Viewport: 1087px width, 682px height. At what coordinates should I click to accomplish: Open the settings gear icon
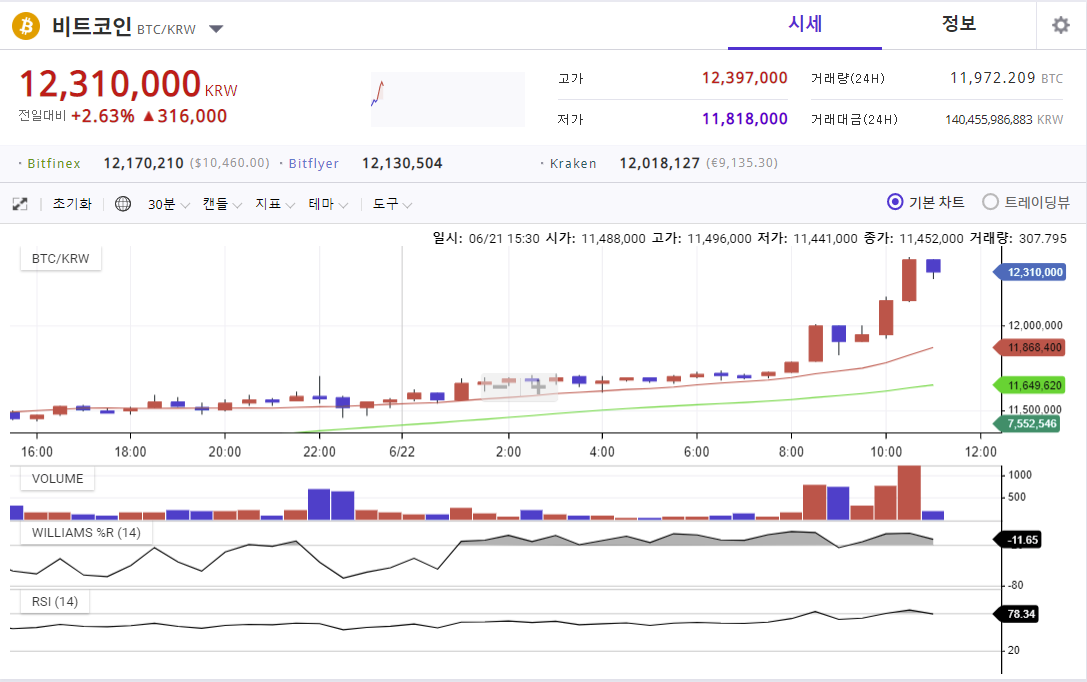coord(1061,26)
